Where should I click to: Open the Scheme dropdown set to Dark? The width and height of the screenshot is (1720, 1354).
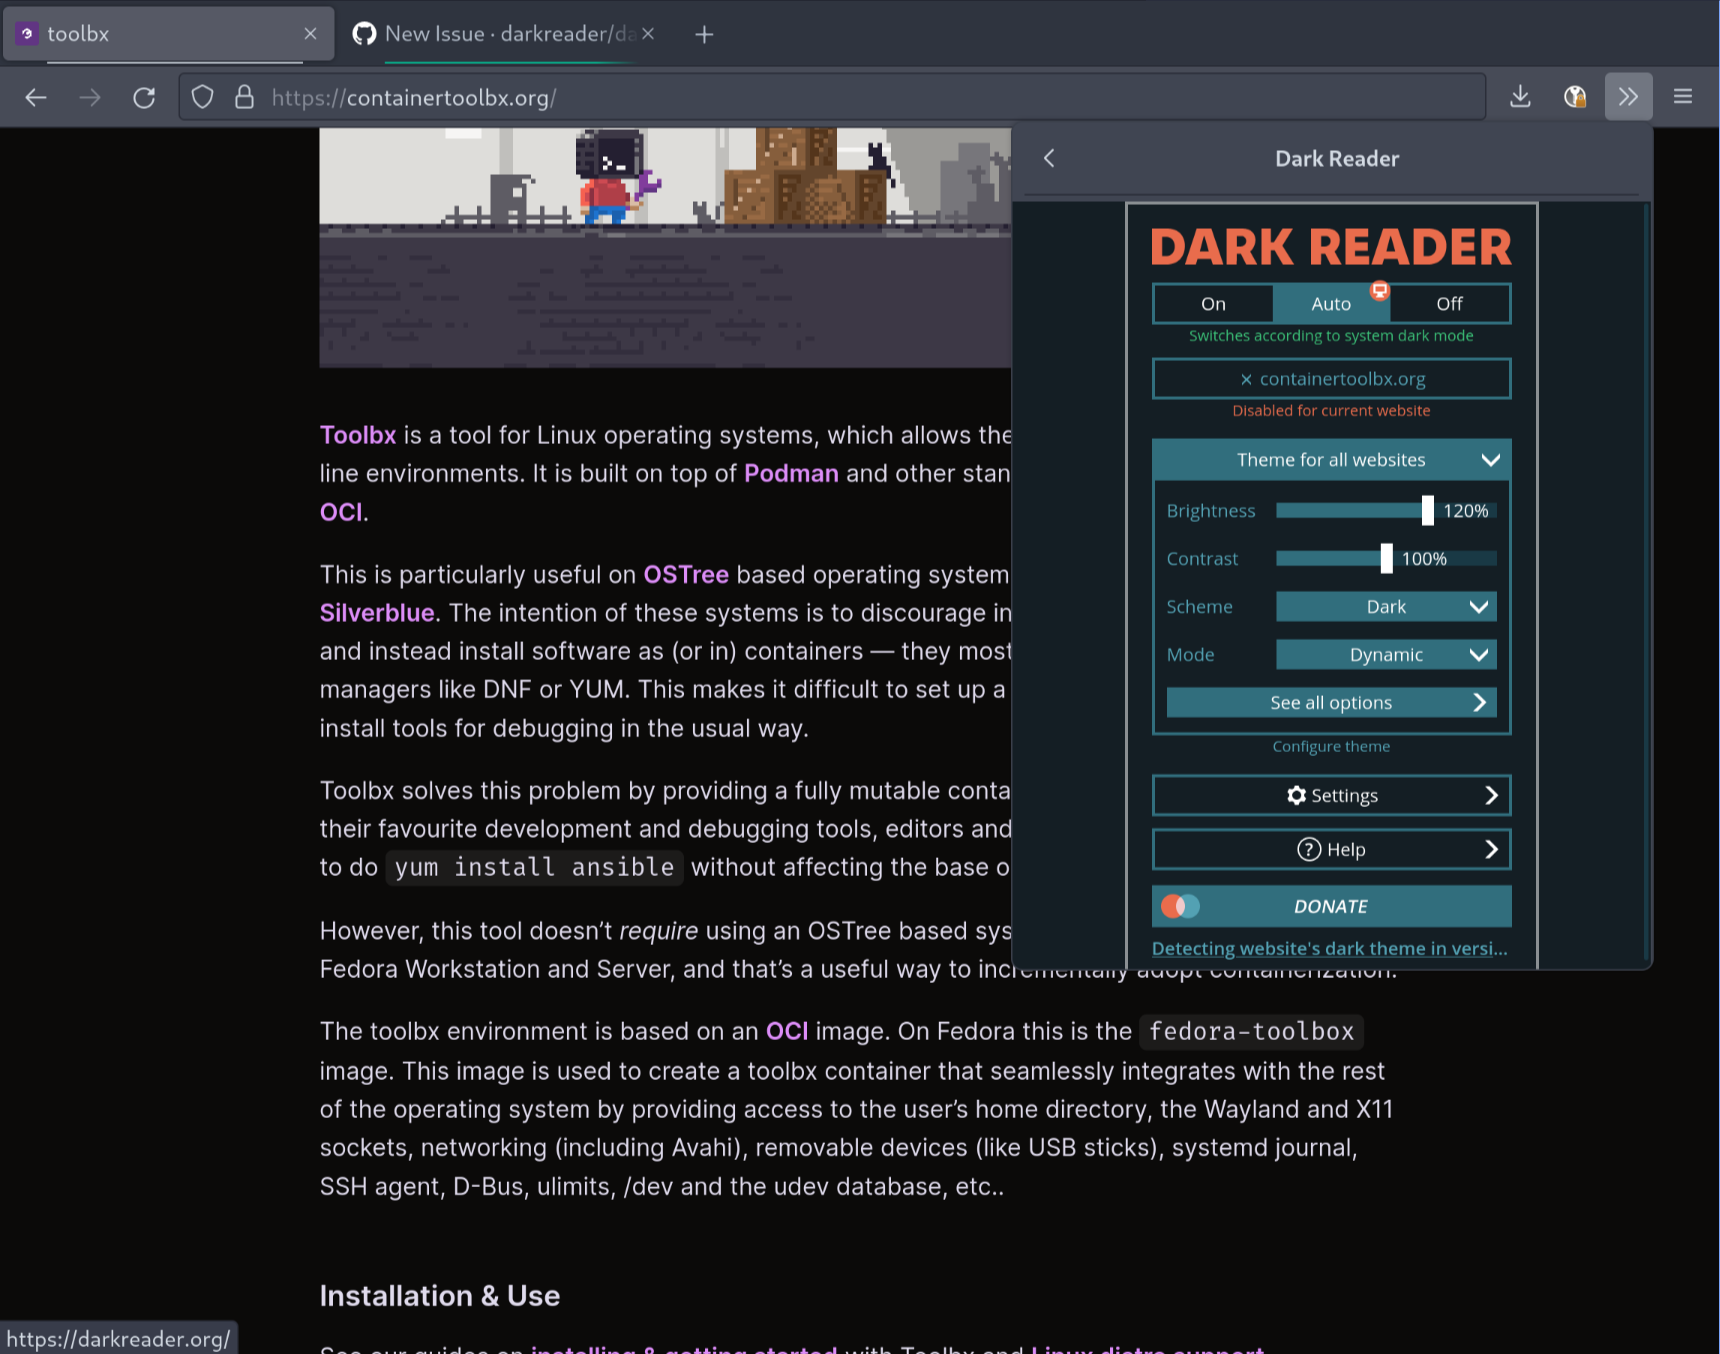[x=1386, y=606]
